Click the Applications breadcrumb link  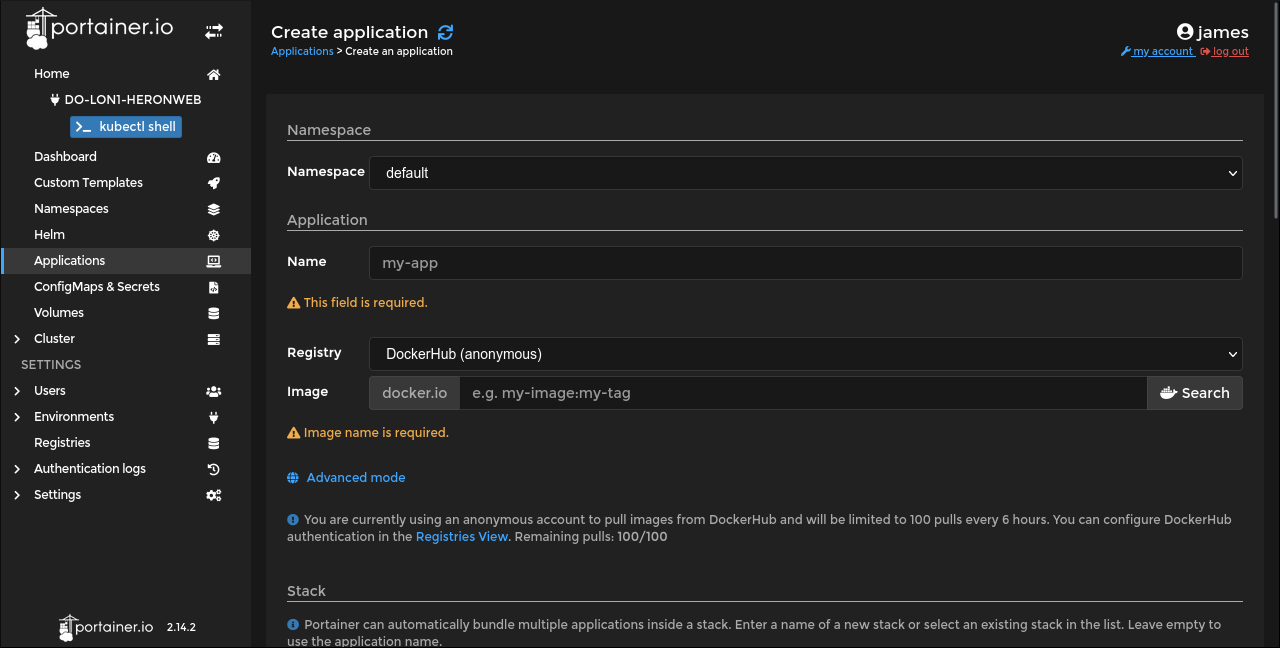point(302,51)
